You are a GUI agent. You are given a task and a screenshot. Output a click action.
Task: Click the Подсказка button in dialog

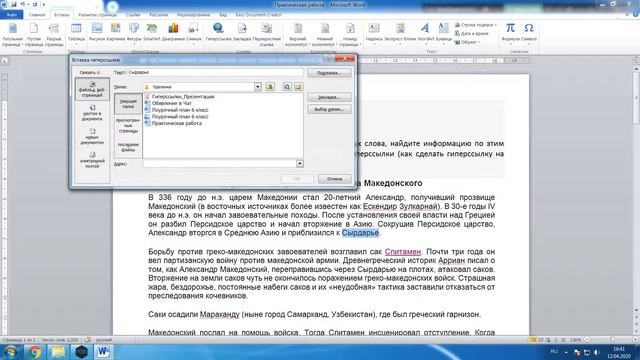point(329,73)
